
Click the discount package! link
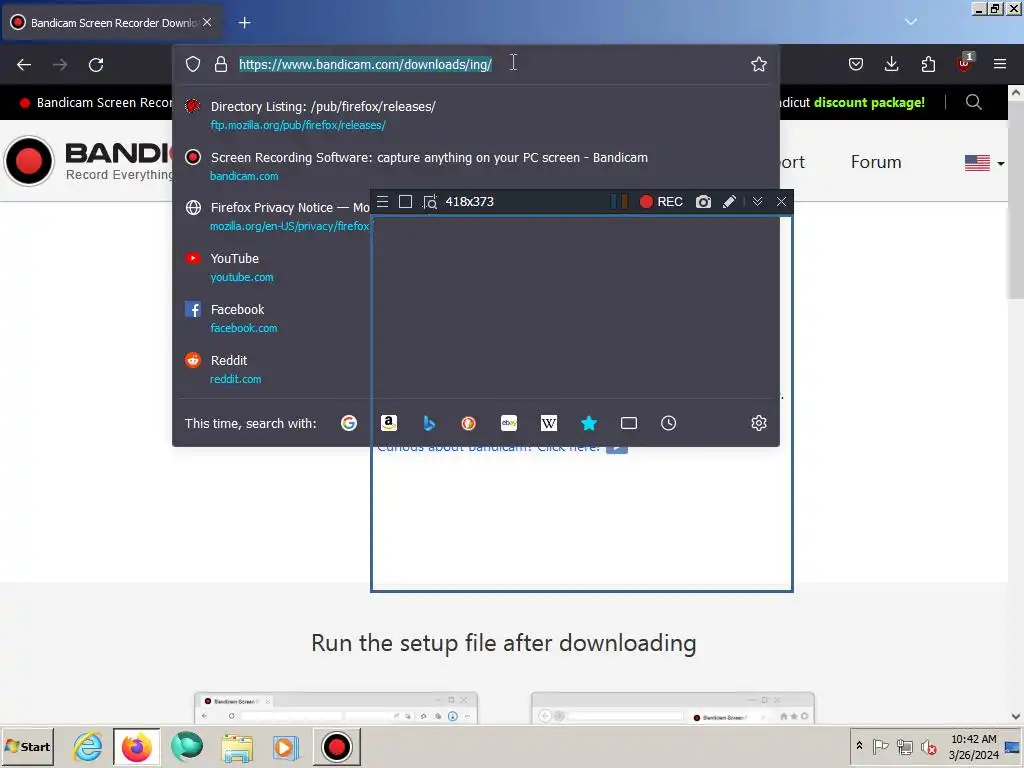[x=869, y=103]
